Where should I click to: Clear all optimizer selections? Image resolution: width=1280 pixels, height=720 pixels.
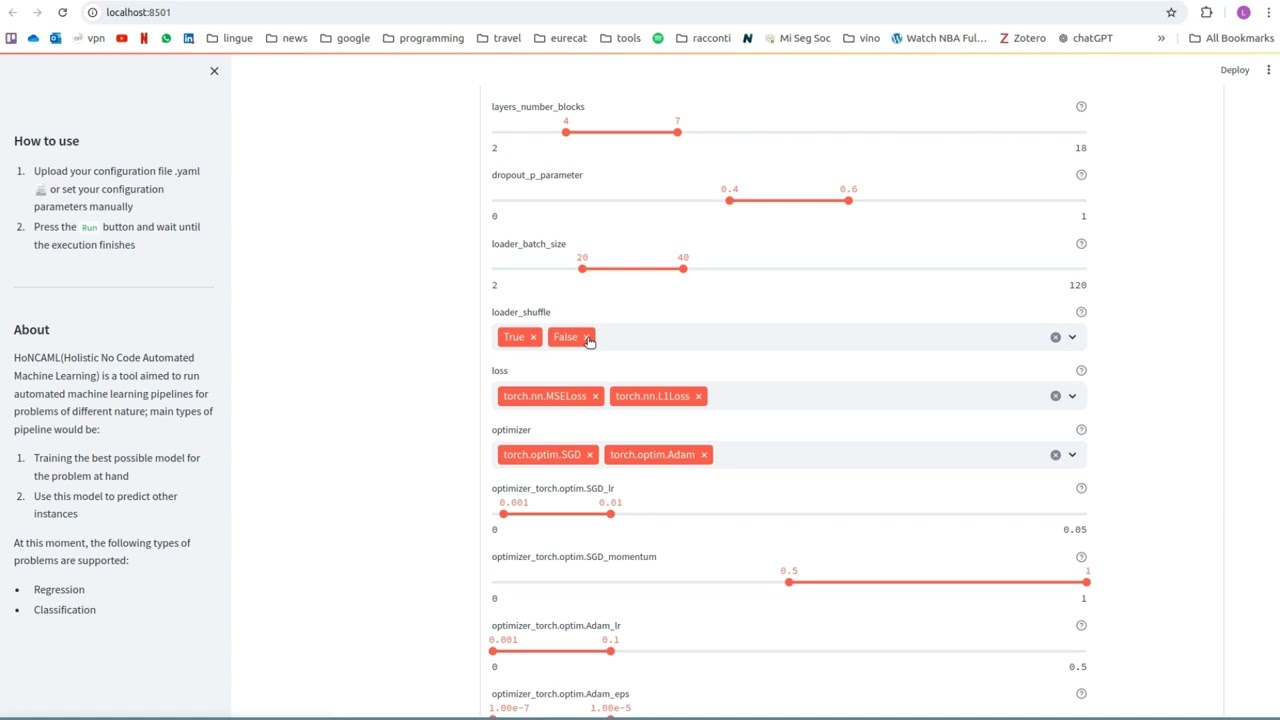click(1055, 455)
